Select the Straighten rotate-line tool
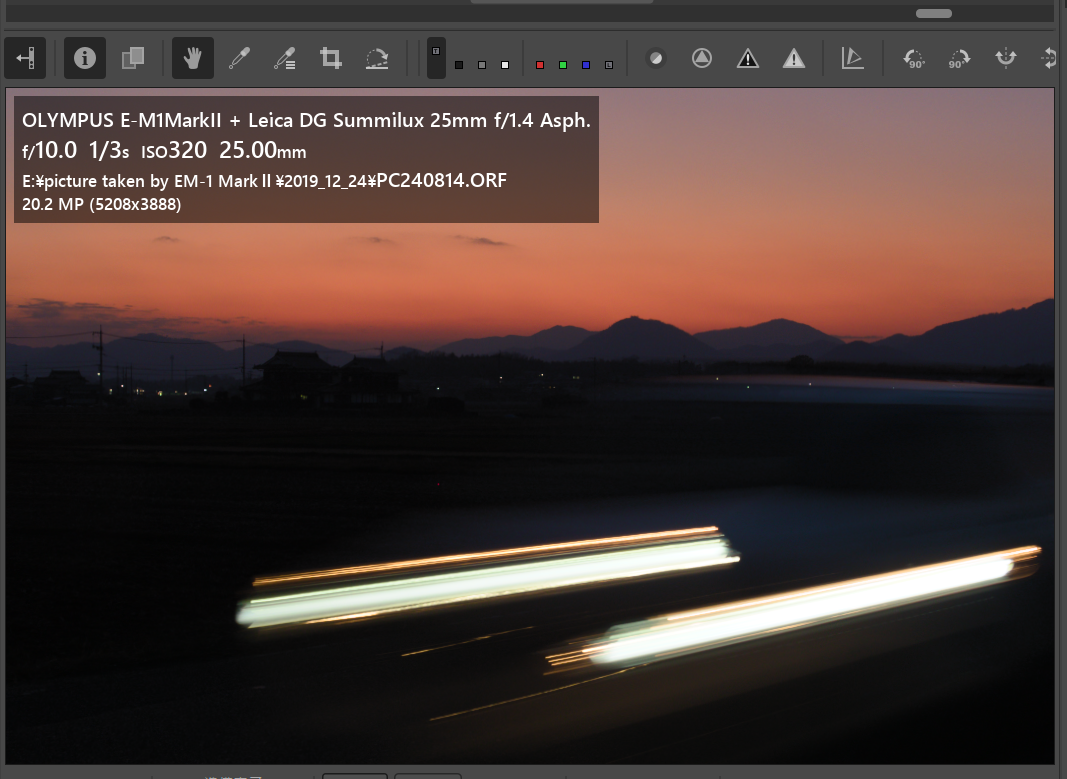The height and width of the screenshot is (779, 1067). 377,58
